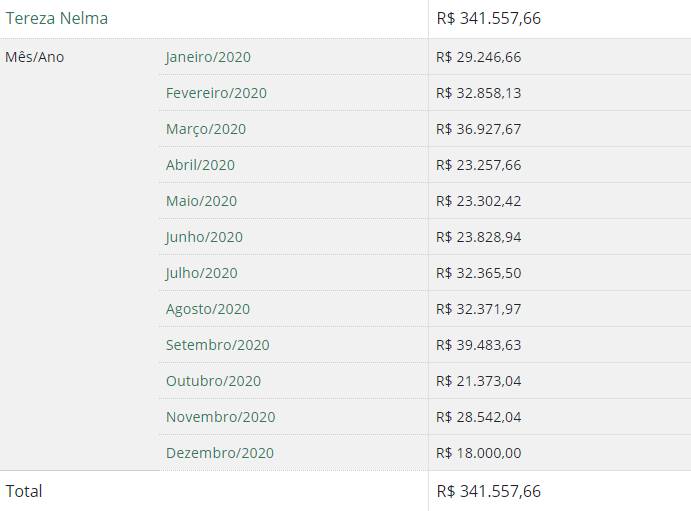Viewport: 691px width, 511px height.
Task: Open the Agosto/2020 link
Action: coord(208,309)
